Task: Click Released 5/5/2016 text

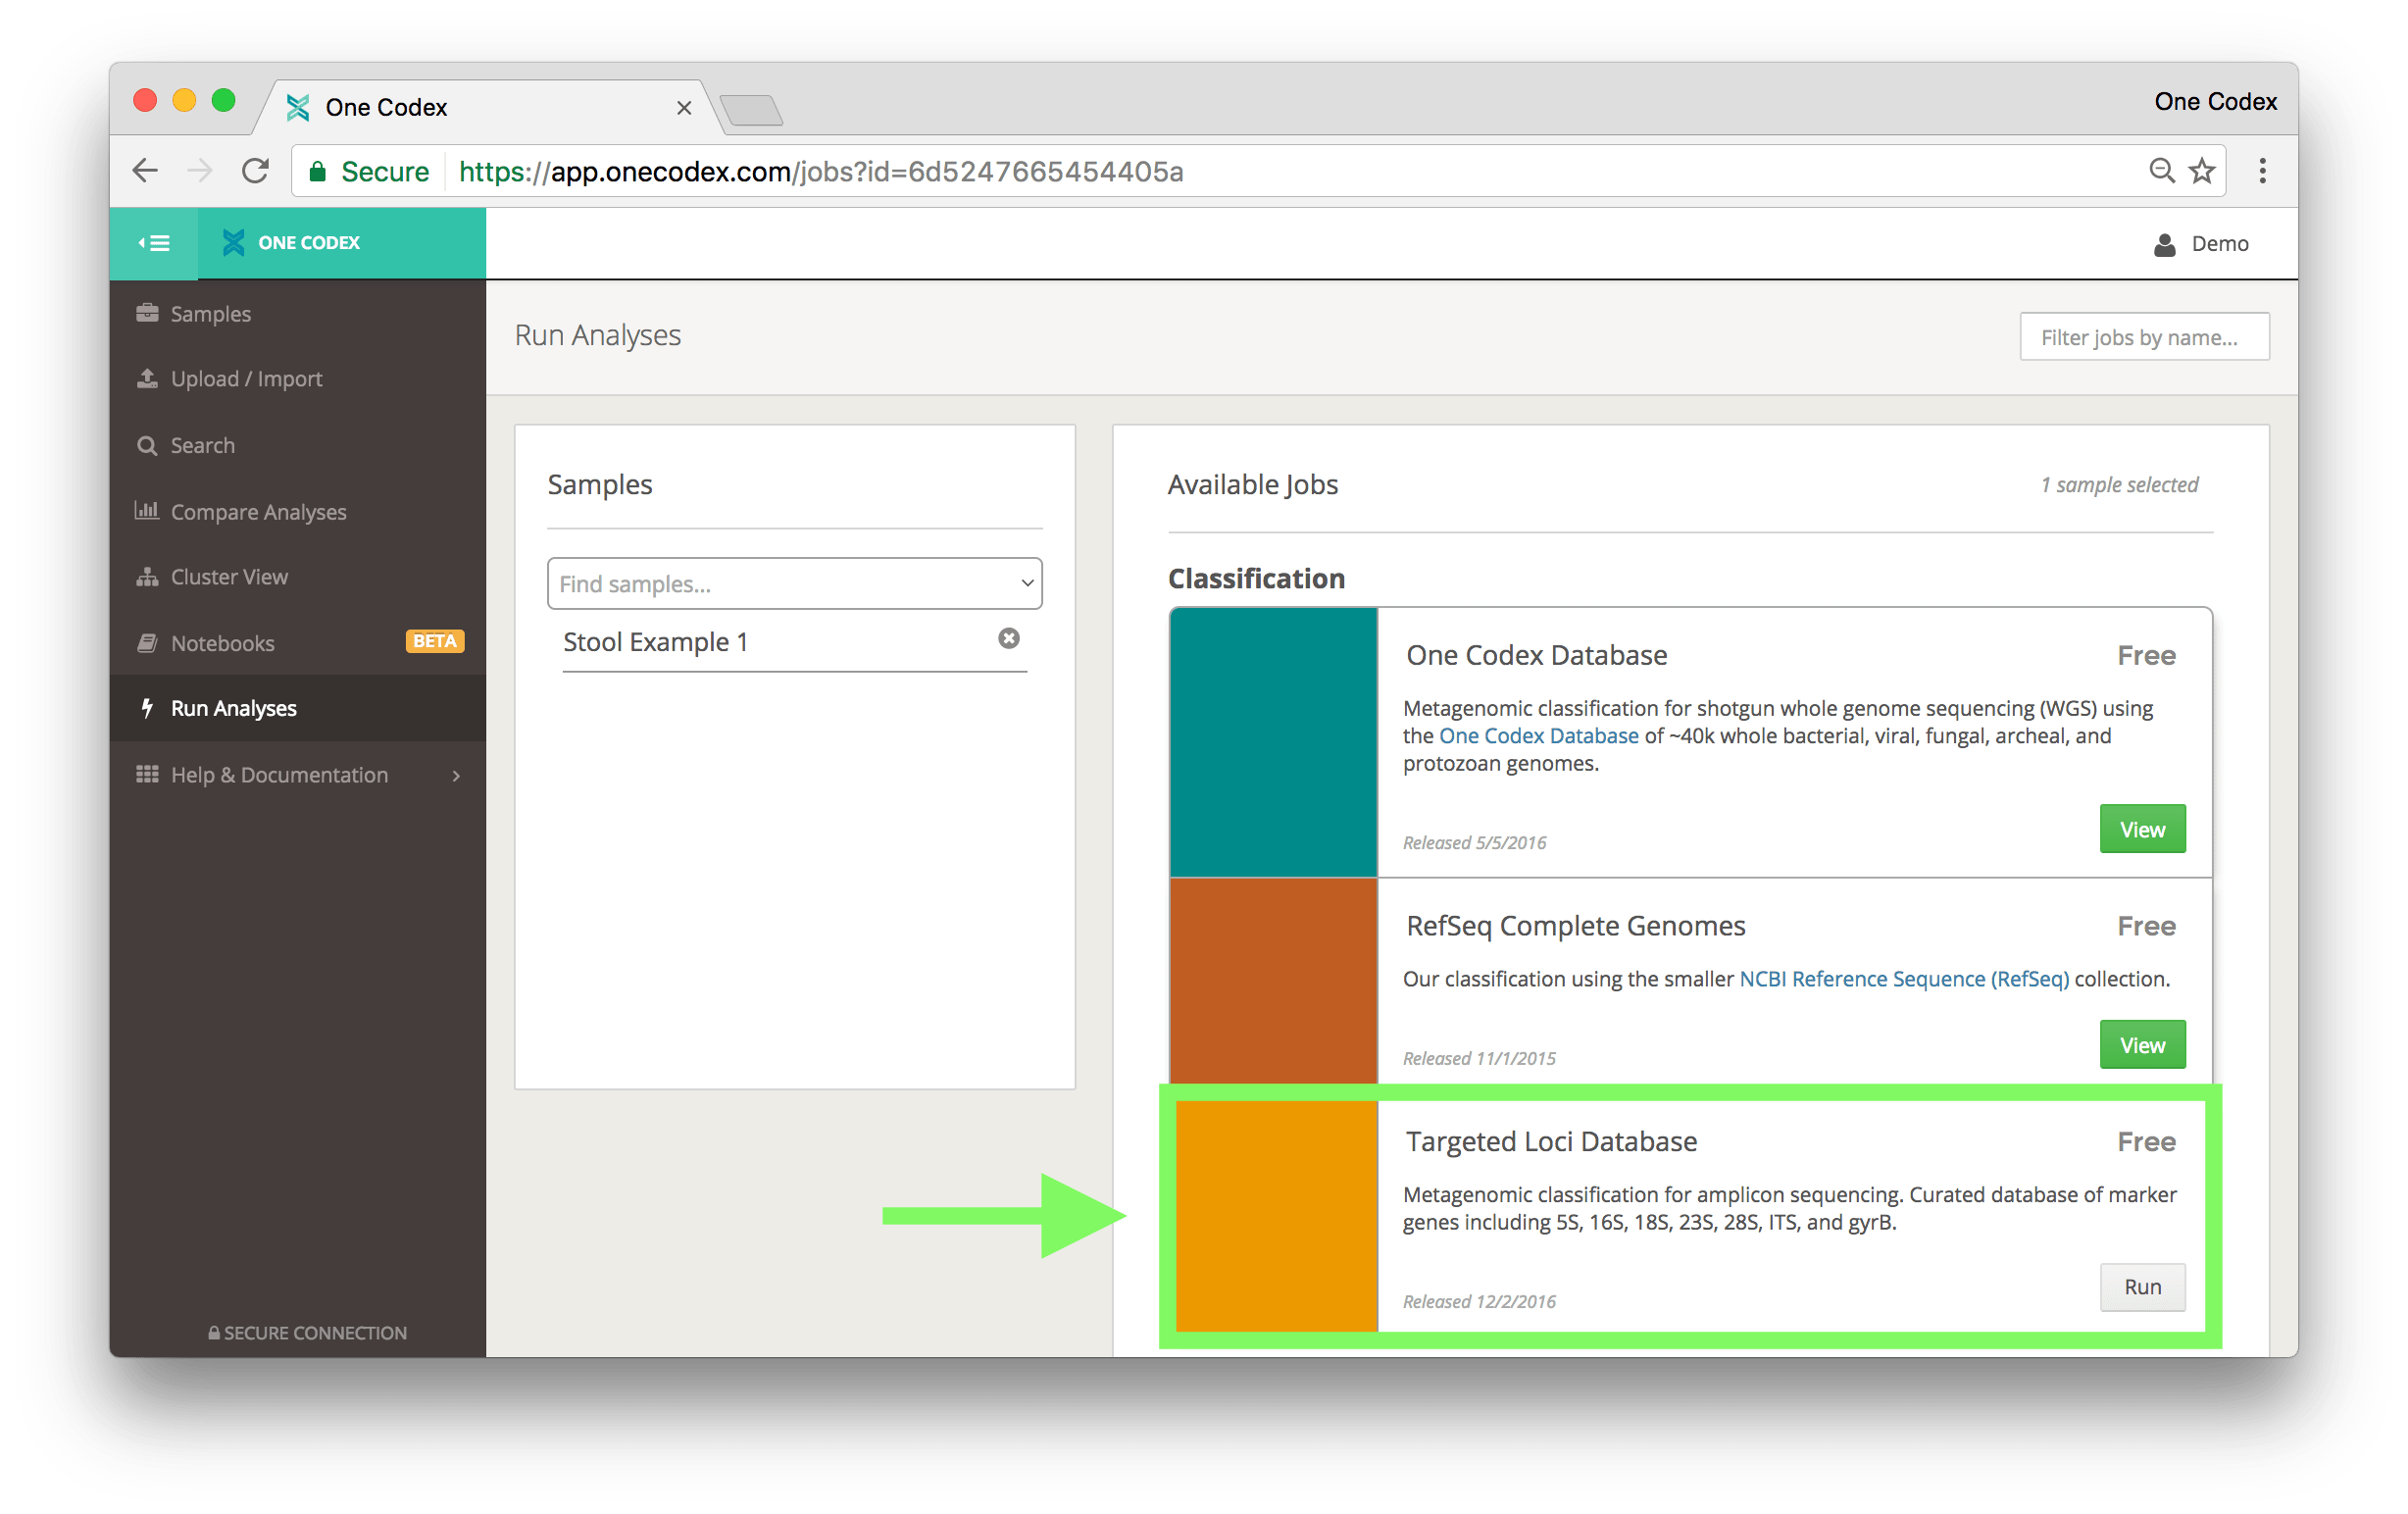Action: click(x=1474, y=842)
